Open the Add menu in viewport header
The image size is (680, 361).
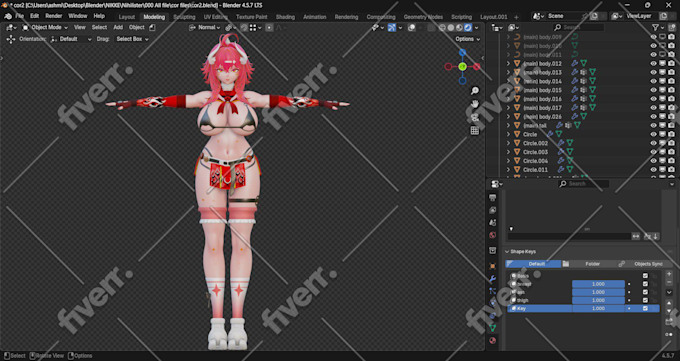(x=118, y=27)
